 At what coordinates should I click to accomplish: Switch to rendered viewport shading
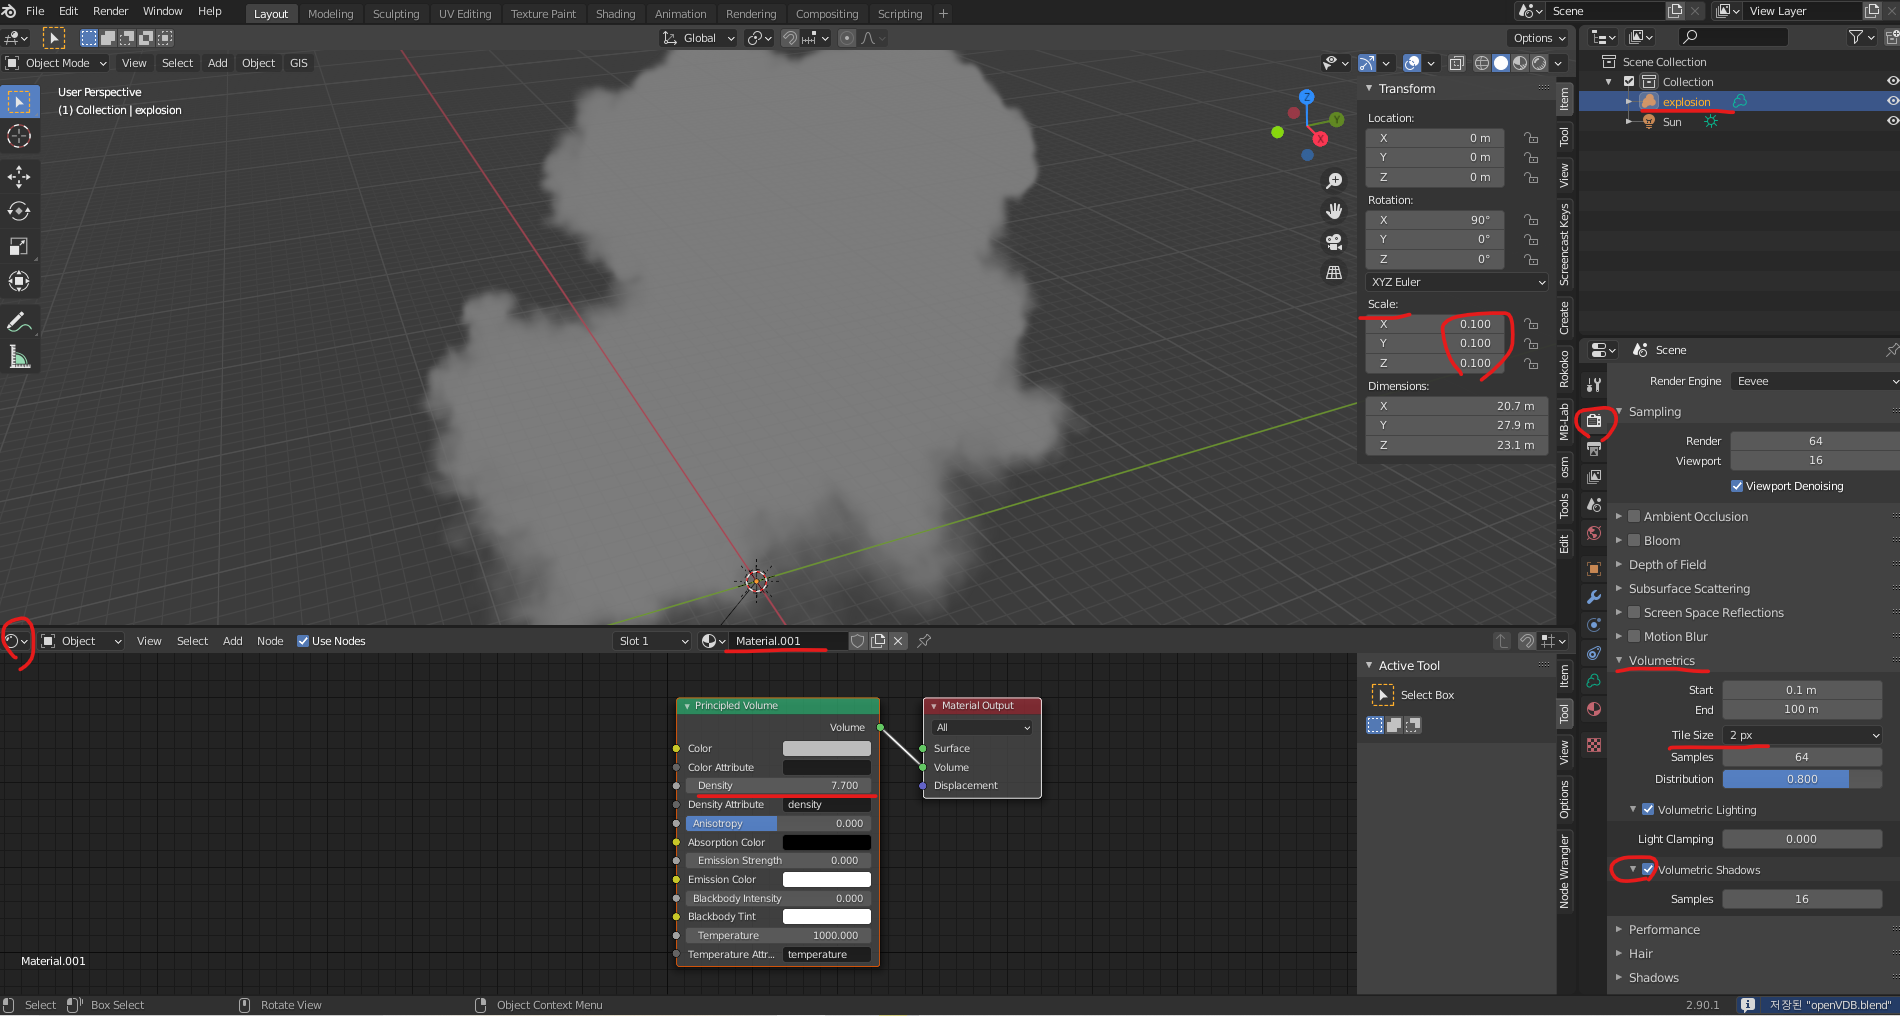click(x=1539, y=63)
